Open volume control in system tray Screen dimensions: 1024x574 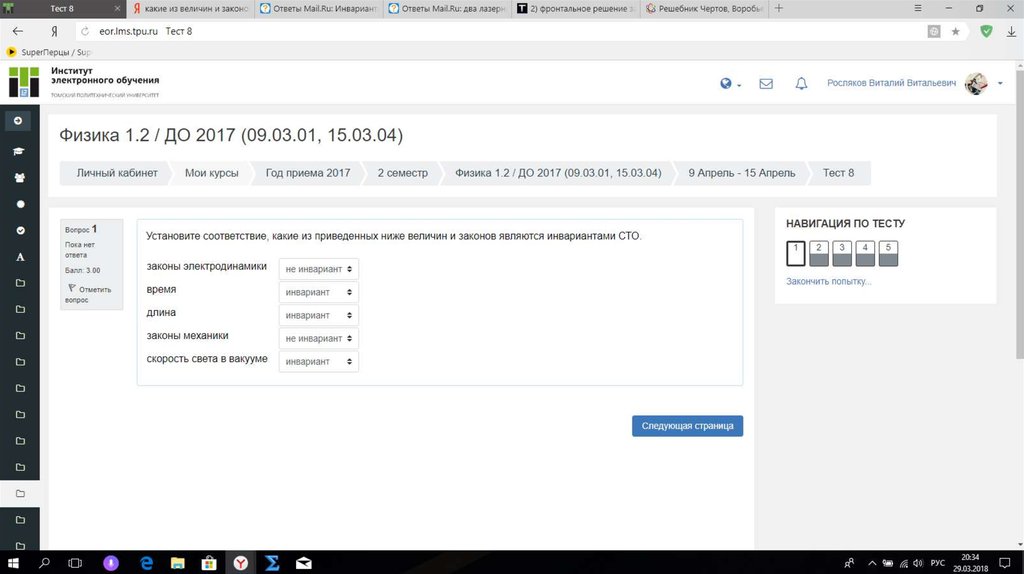(918, 563)
